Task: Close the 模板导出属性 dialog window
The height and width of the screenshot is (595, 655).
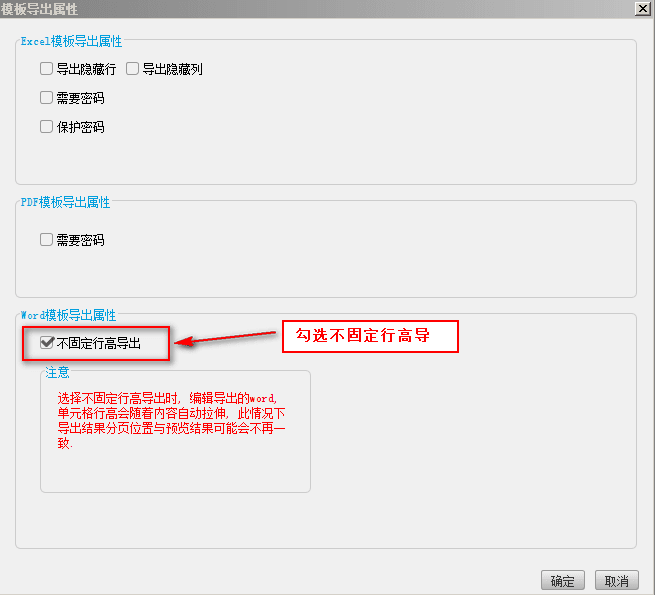Action: 642,8
